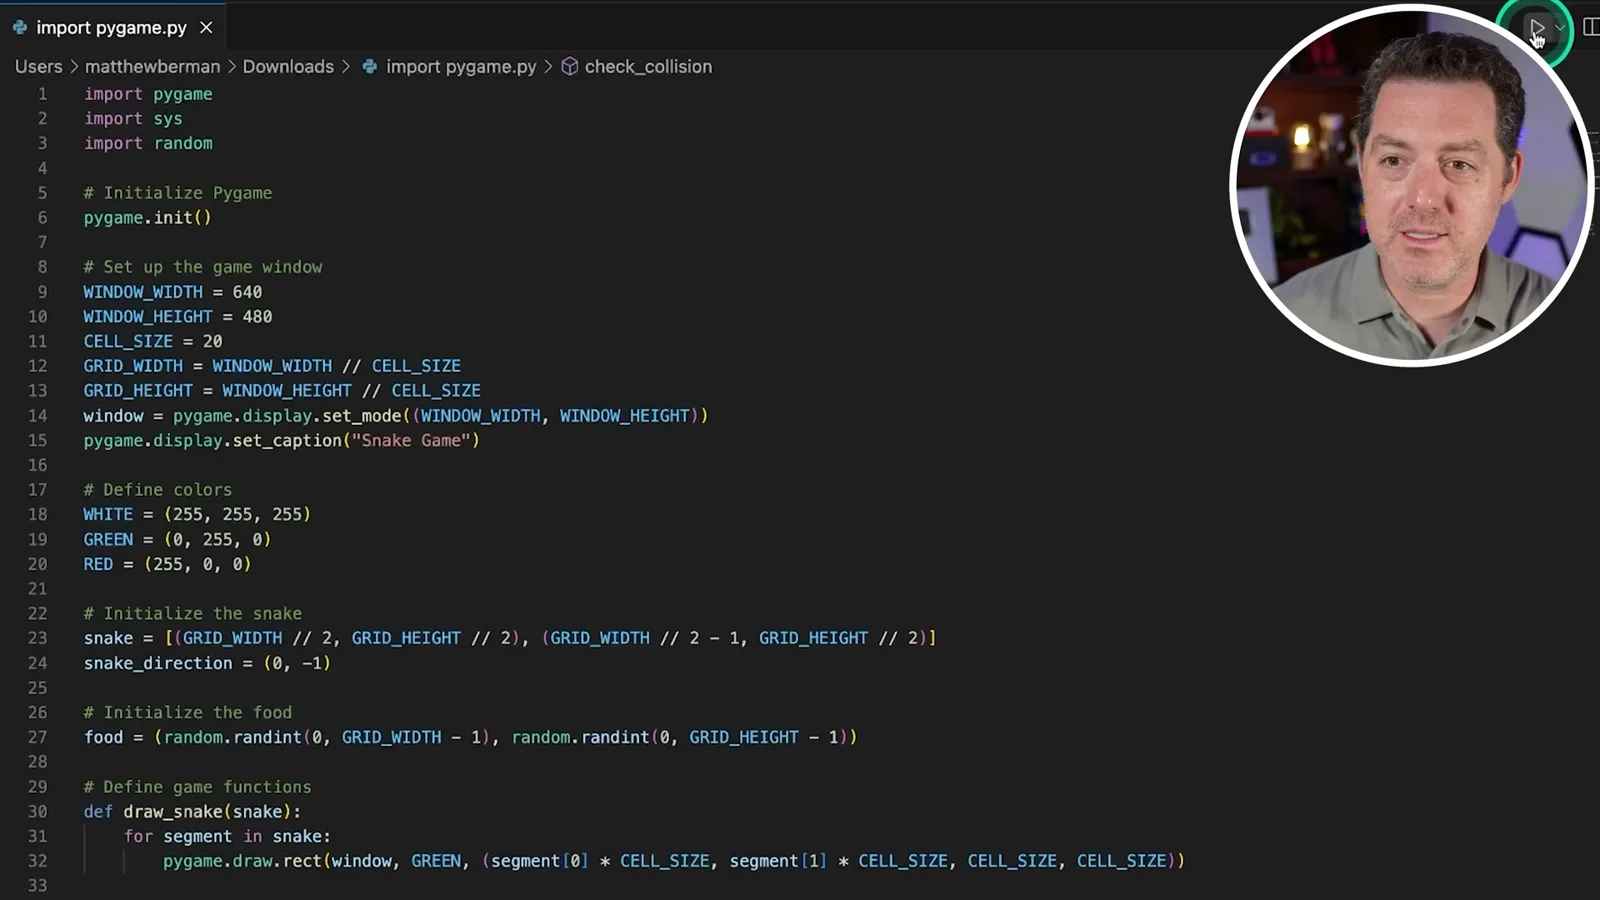
Task: Click the '# Define colors' comment
Action: pyautogui.click(x=158, y=490)
